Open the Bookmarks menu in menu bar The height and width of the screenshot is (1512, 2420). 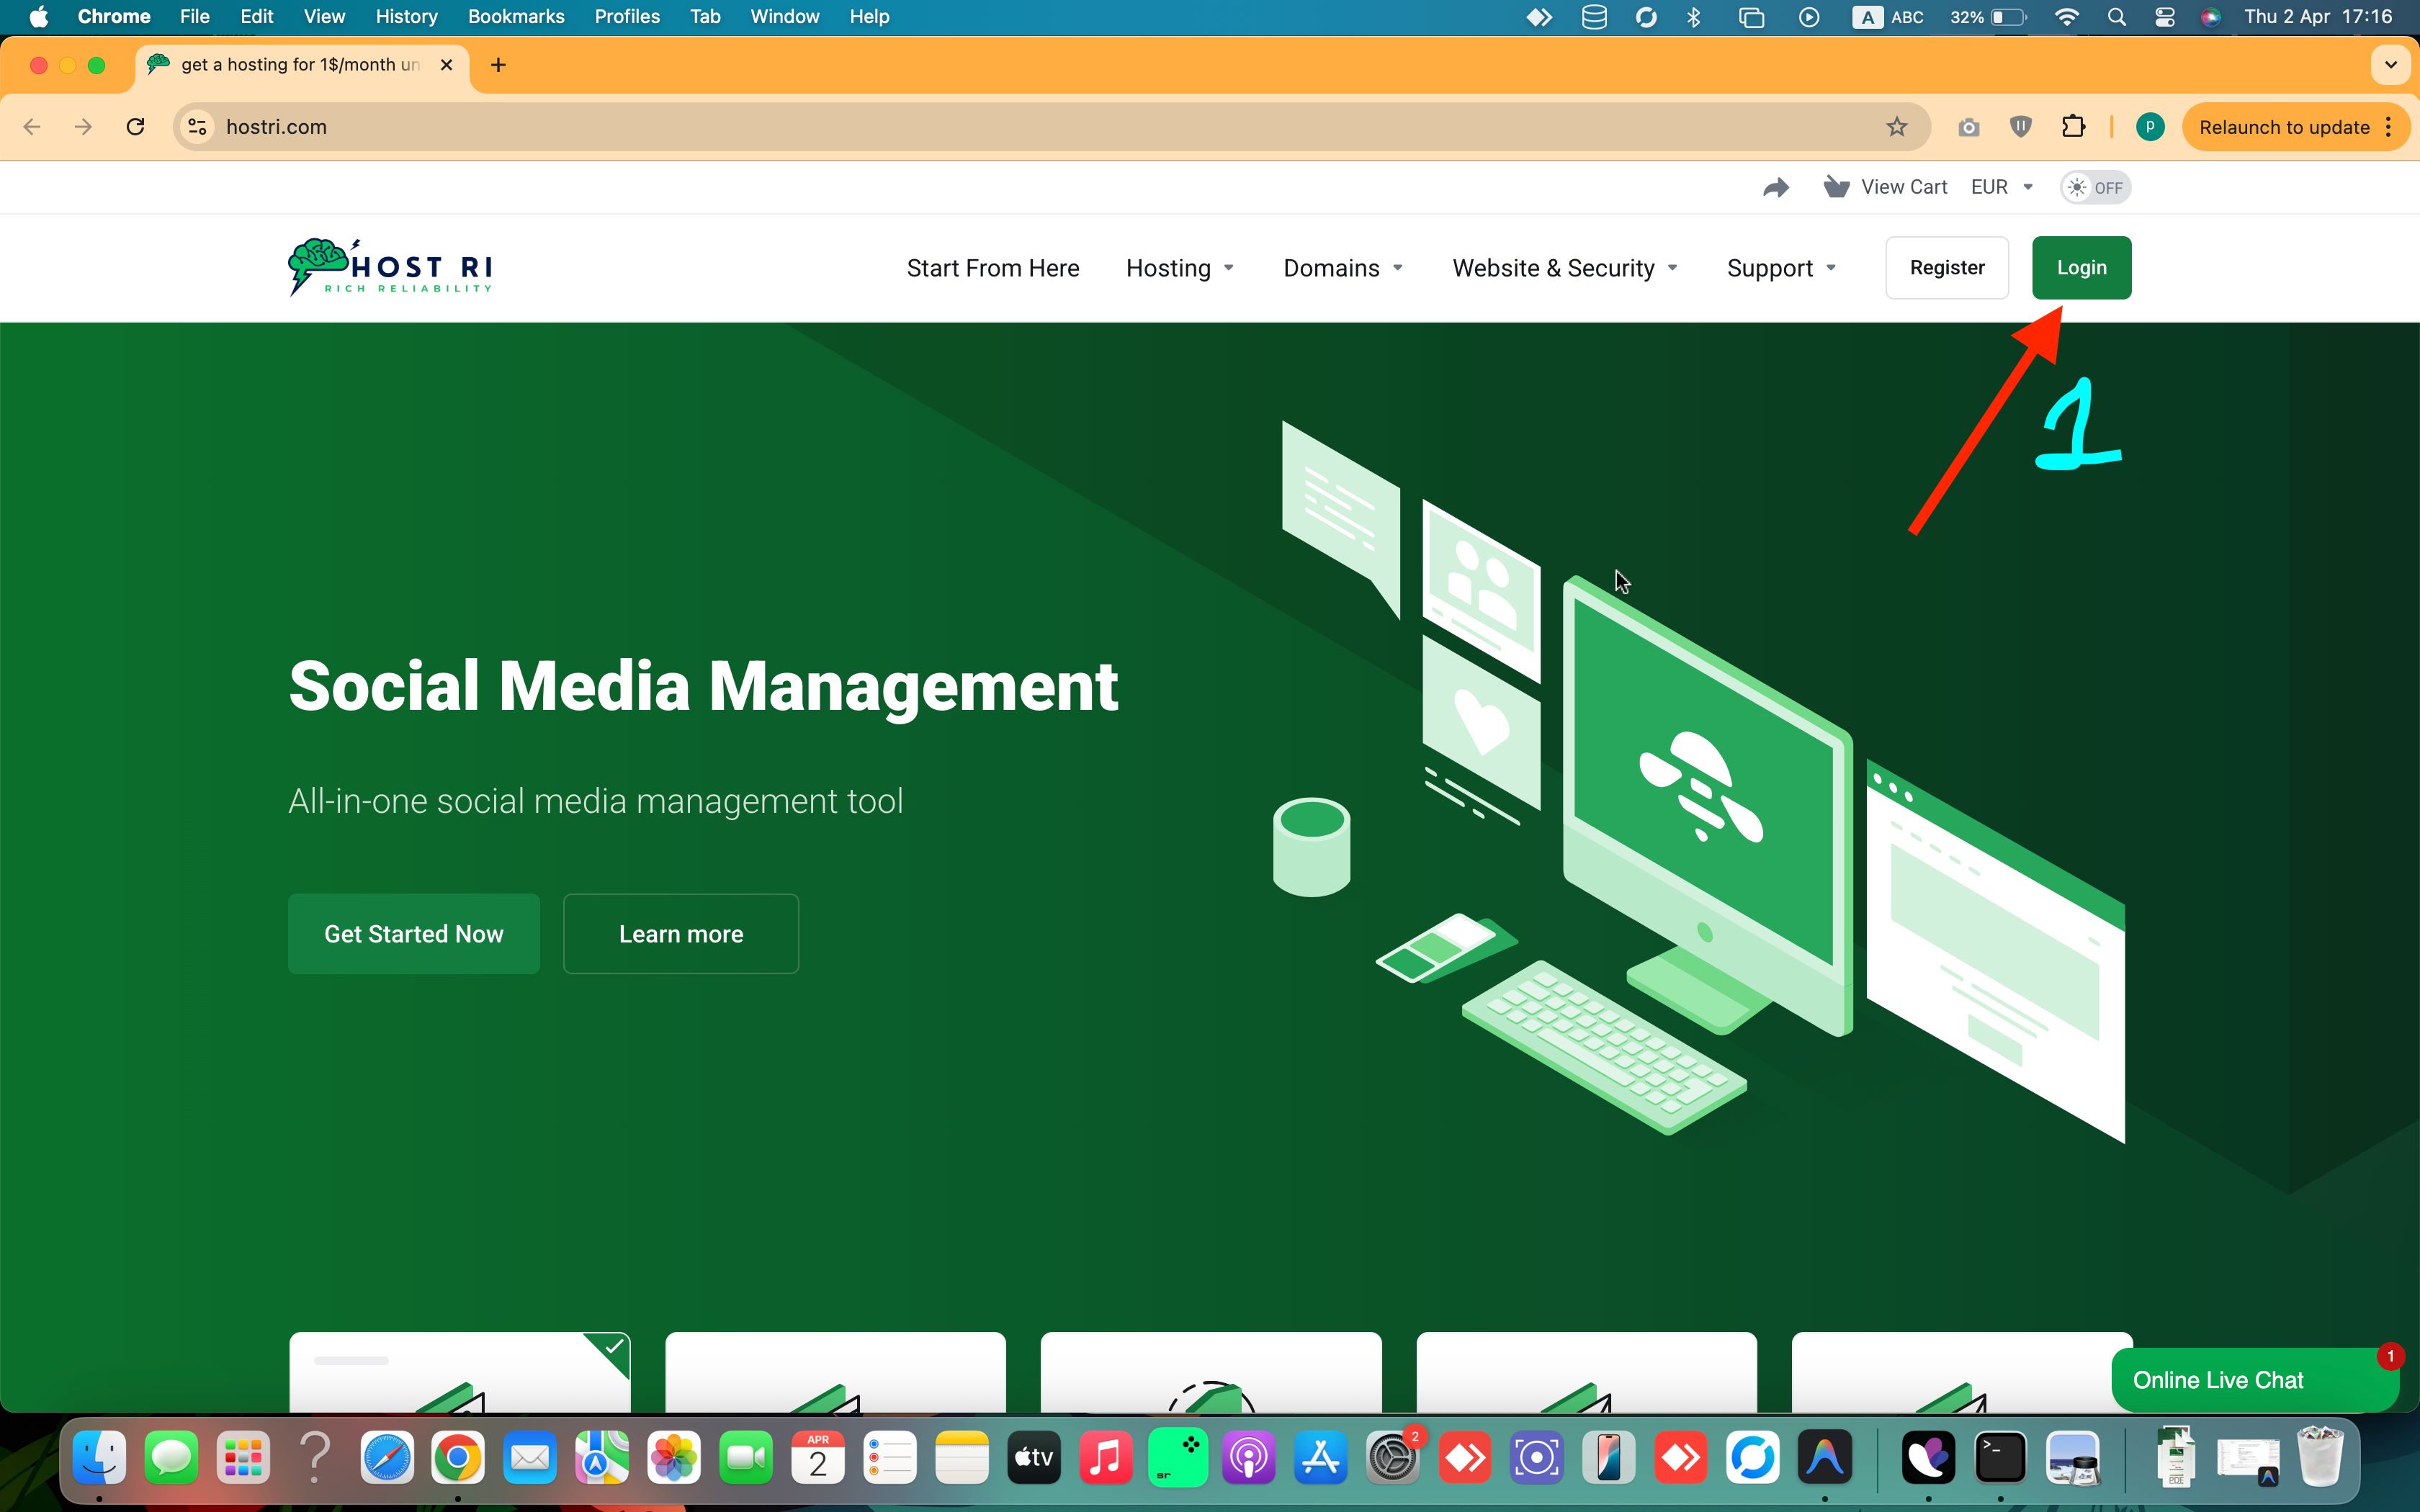(x=516, y=16)
